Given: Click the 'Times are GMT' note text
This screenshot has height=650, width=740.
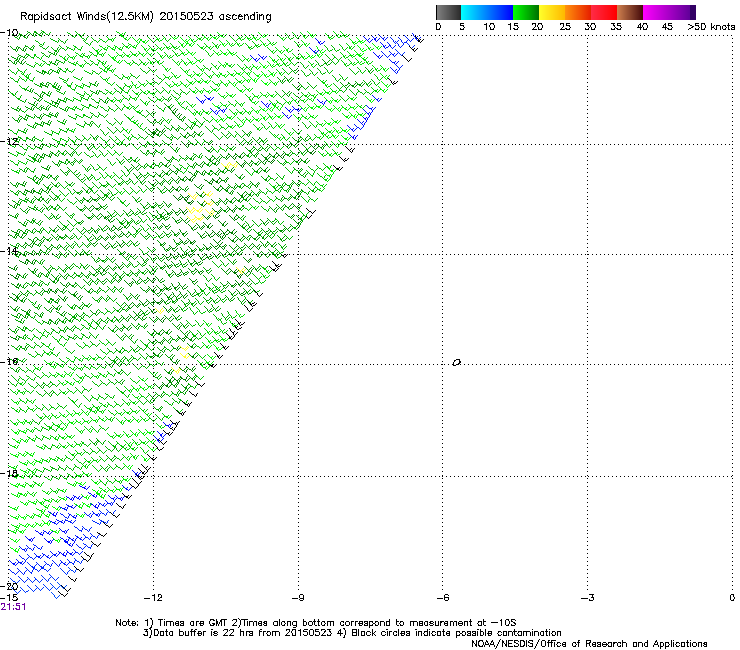Looking at the screenshot, I should pos(191,623).
